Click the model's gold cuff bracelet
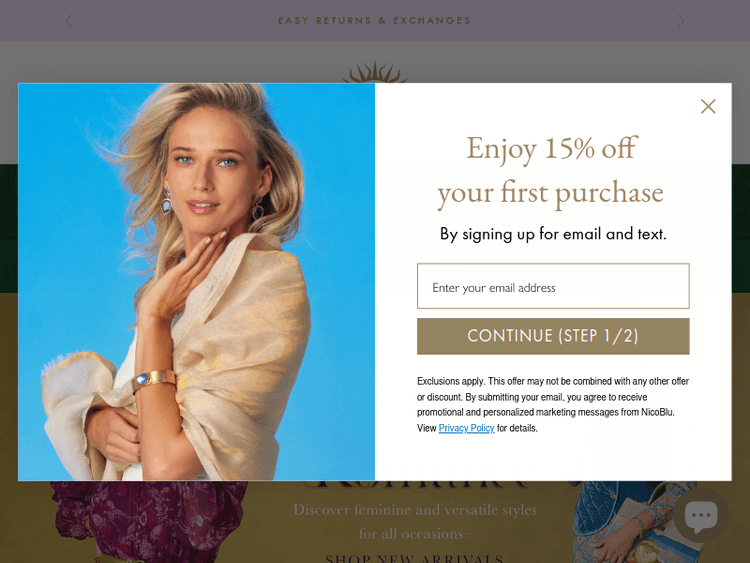Viewport: 750px width, 563px height. point(154,379)
